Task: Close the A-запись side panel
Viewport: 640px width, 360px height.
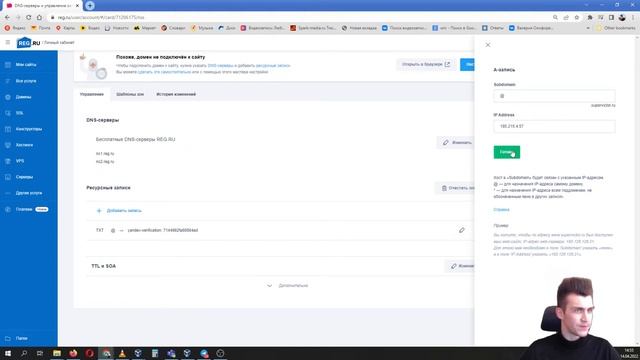Action: click(x=488, y=45)
